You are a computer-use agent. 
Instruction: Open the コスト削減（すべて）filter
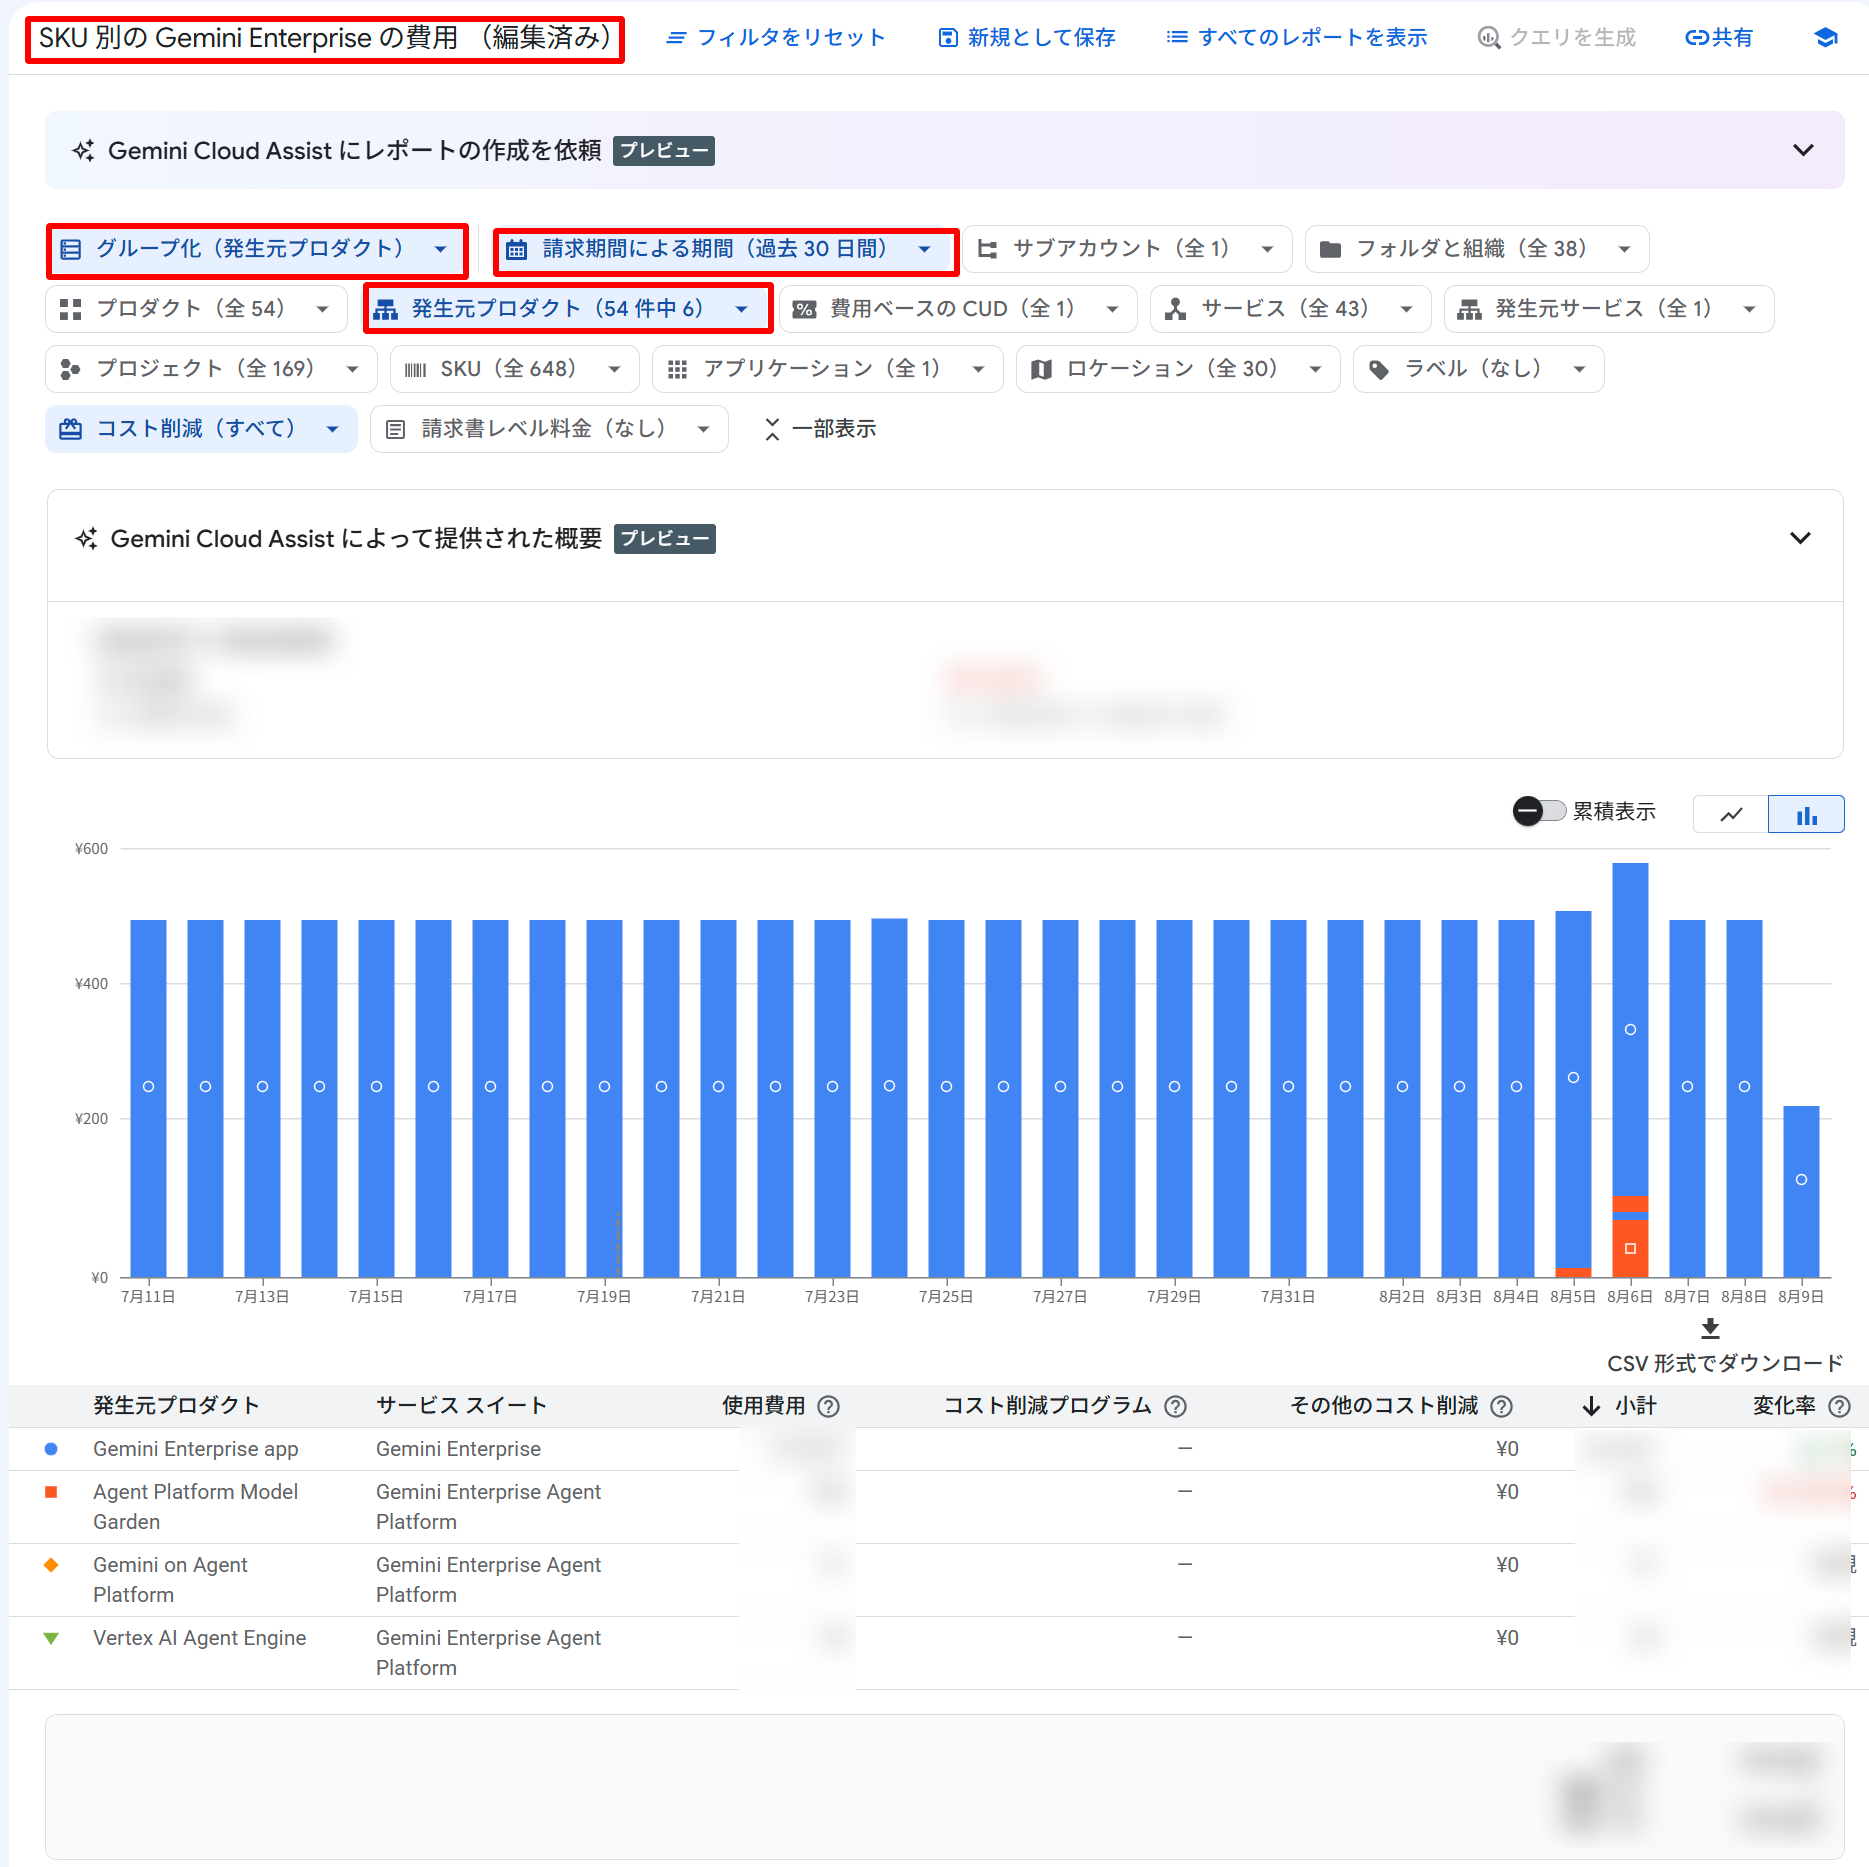201,429
